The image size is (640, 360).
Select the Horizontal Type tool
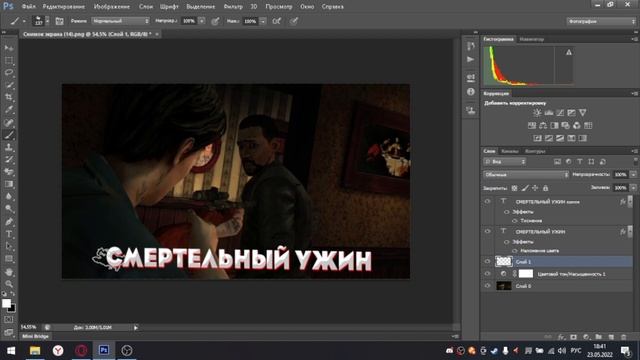click(9, 234)
